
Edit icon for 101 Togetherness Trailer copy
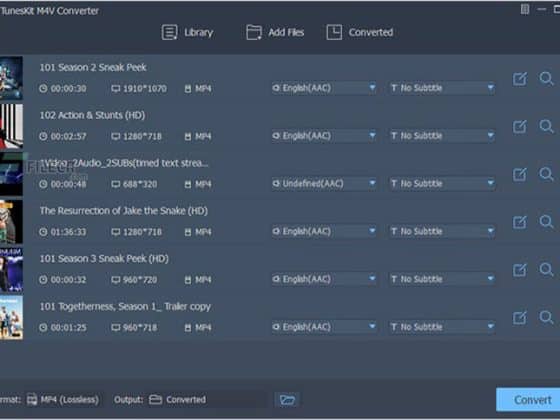[x=520, y=318]
